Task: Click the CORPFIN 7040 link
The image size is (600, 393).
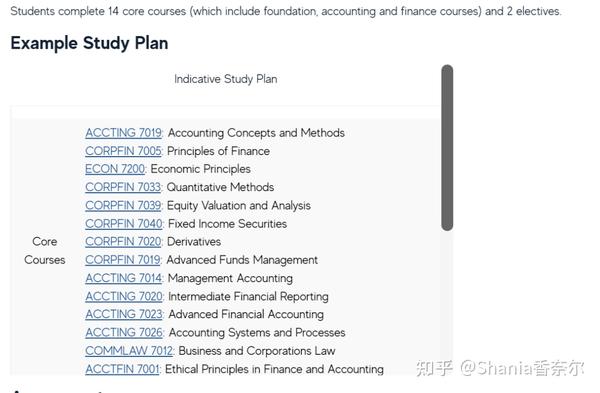Action: coord(124,223)
